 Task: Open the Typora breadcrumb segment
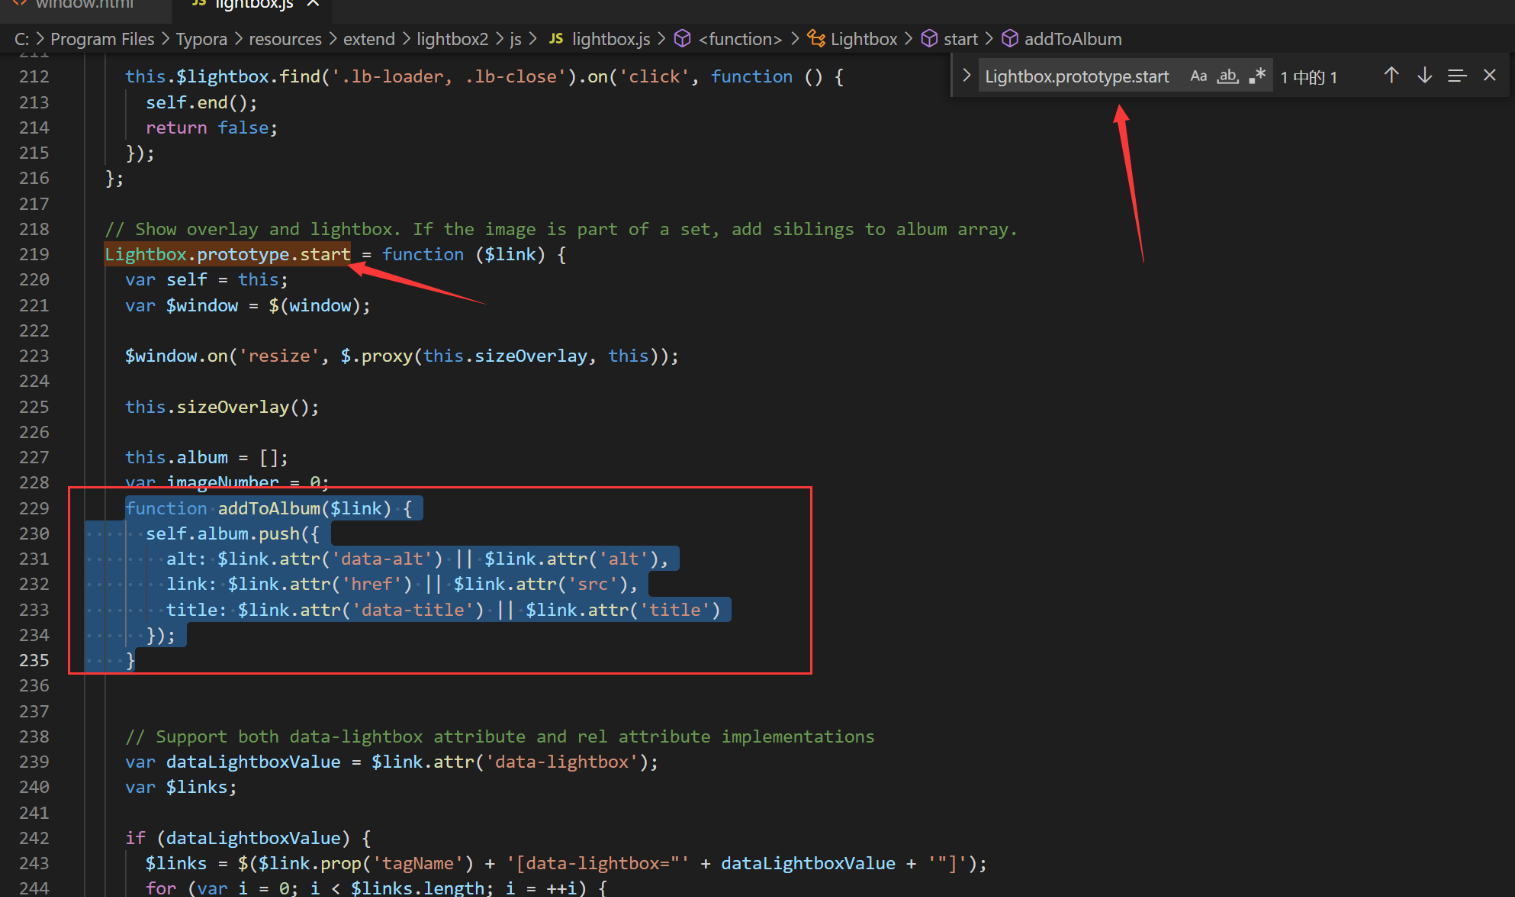pos(201,39)
